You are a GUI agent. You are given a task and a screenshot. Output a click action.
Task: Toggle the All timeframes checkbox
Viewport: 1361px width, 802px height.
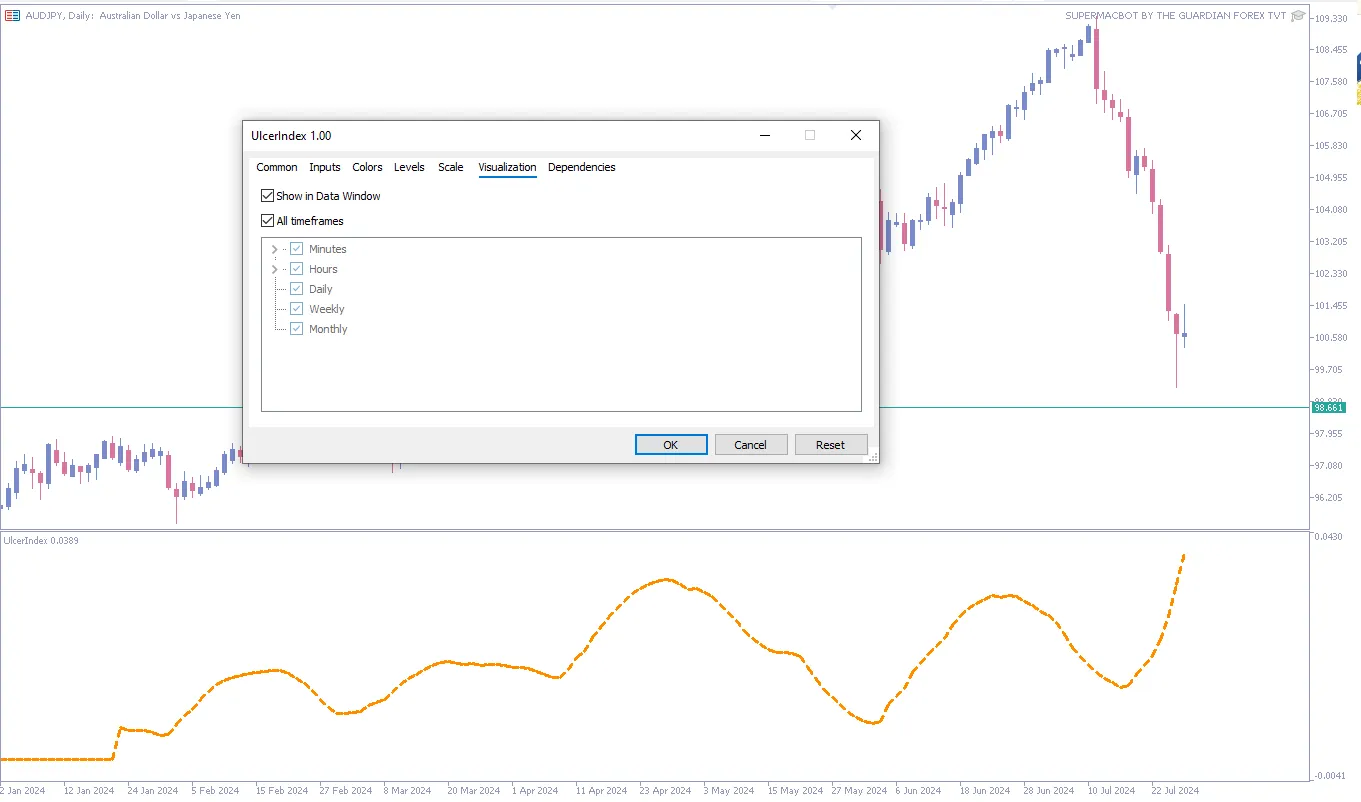pyautogui.click(x=267, y=221)
